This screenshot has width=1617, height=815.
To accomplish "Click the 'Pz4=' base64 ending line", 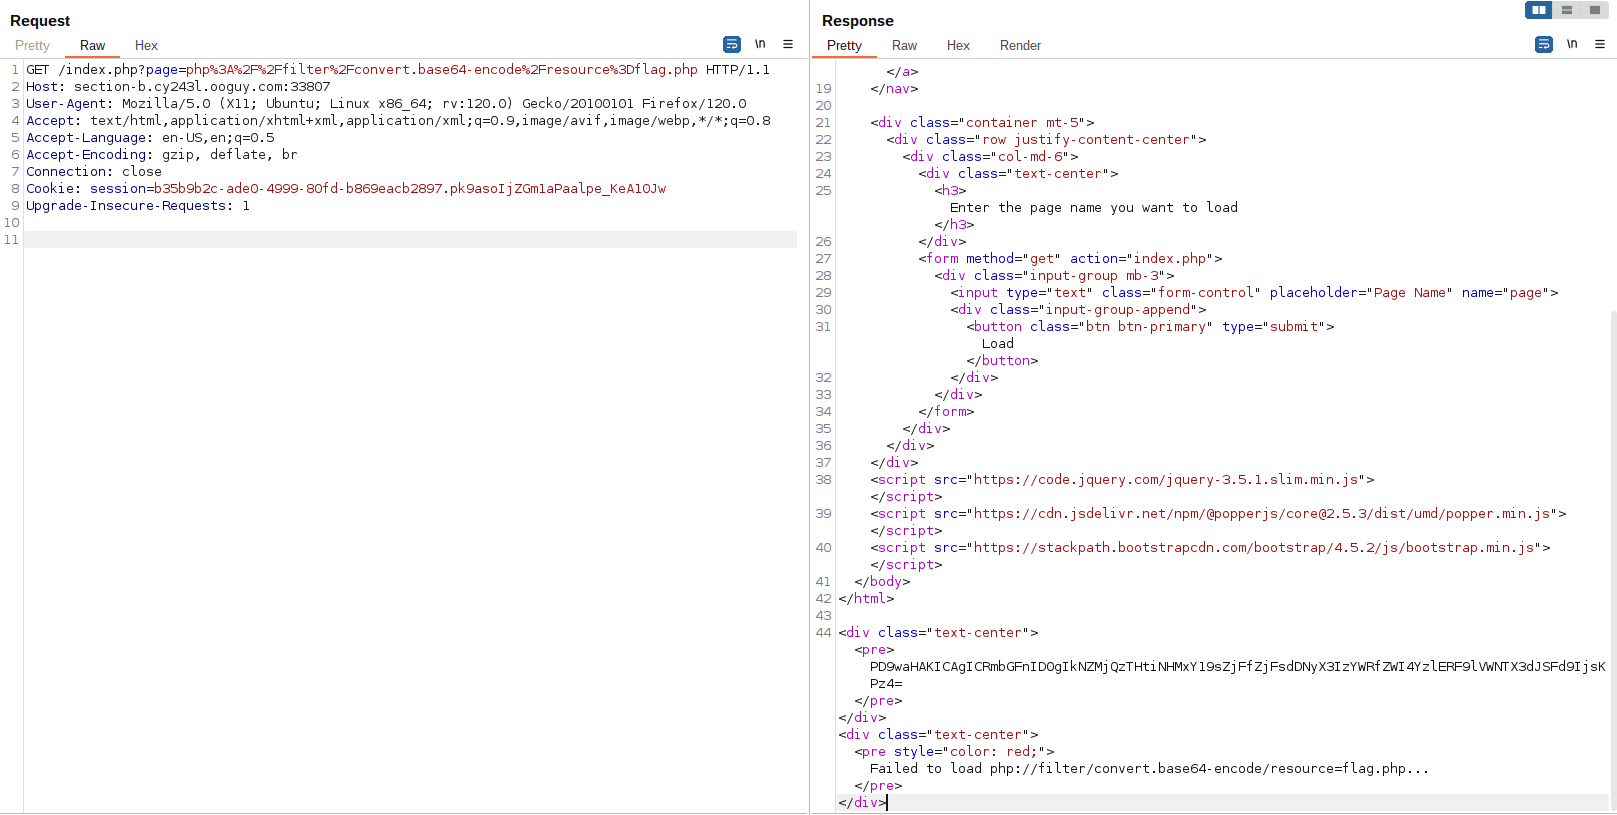I will click(886, 684).
